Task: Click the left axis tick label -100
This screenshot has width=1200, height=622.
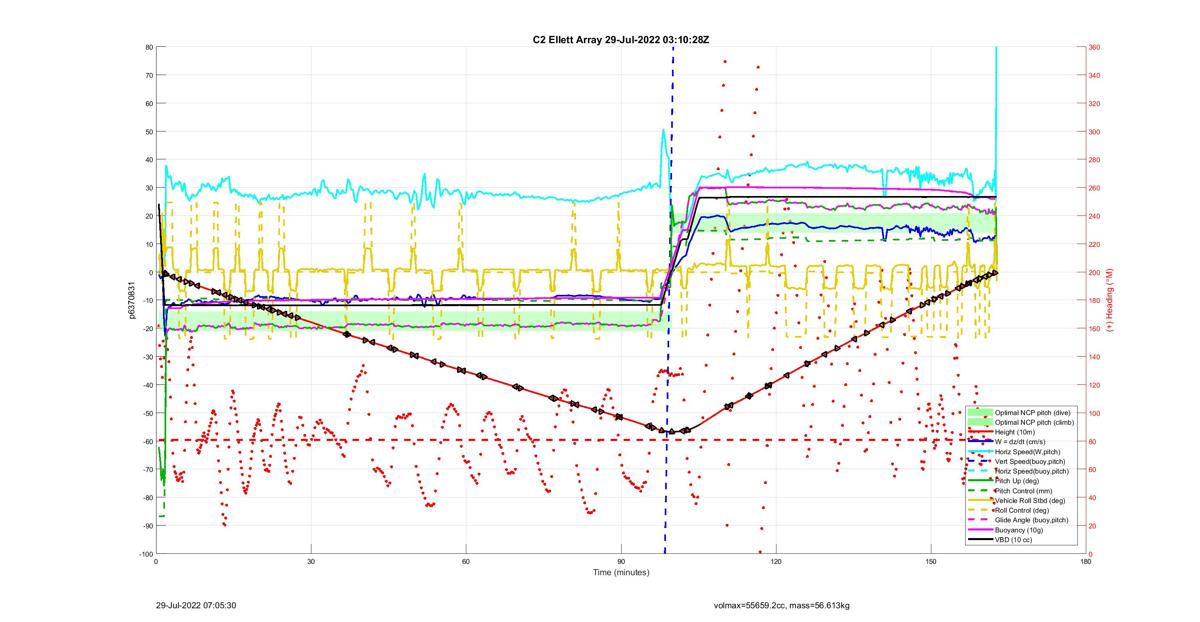Action: pos(145,554)
